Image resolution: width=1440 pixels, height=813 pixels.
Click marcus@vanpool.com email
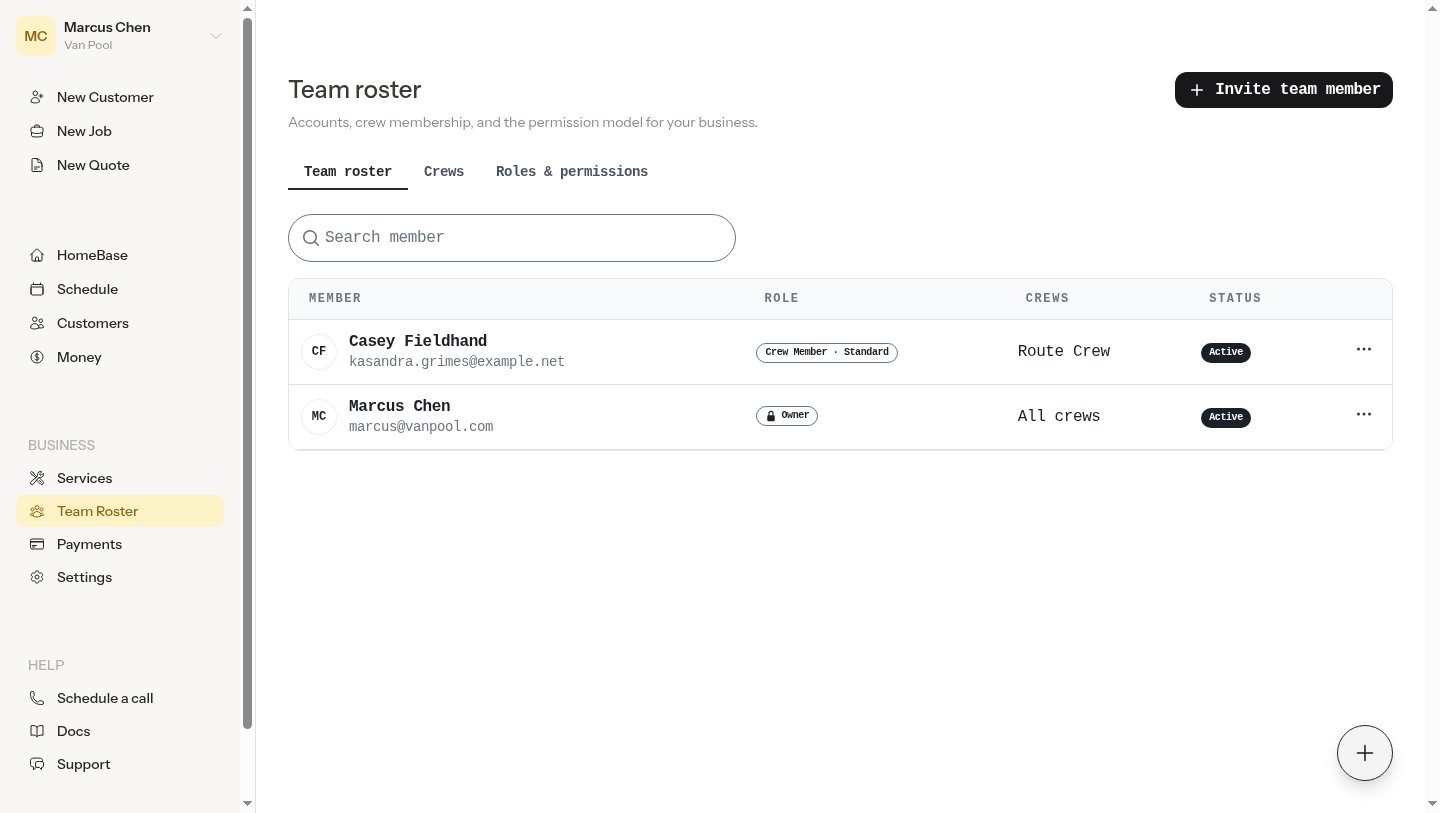click(421, 426)
